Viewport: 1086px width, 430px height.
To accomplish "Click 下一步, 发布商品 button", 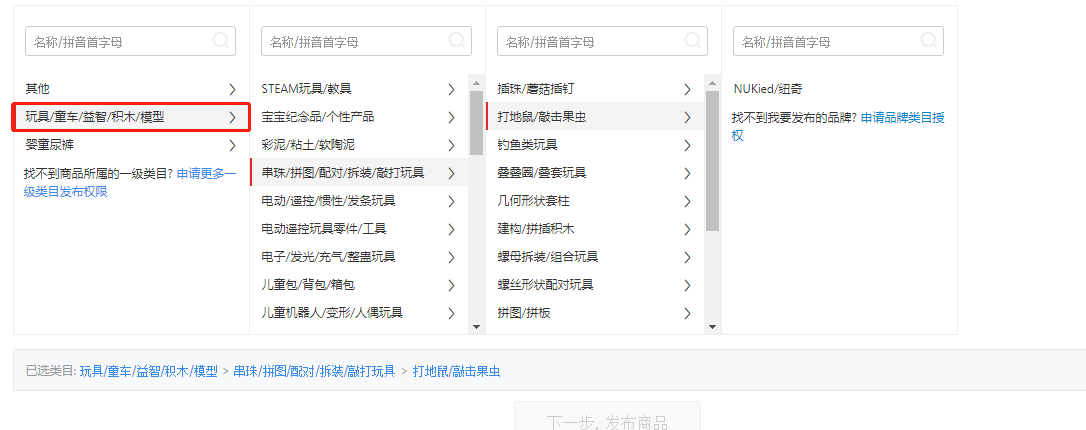I will coord(607,420).
